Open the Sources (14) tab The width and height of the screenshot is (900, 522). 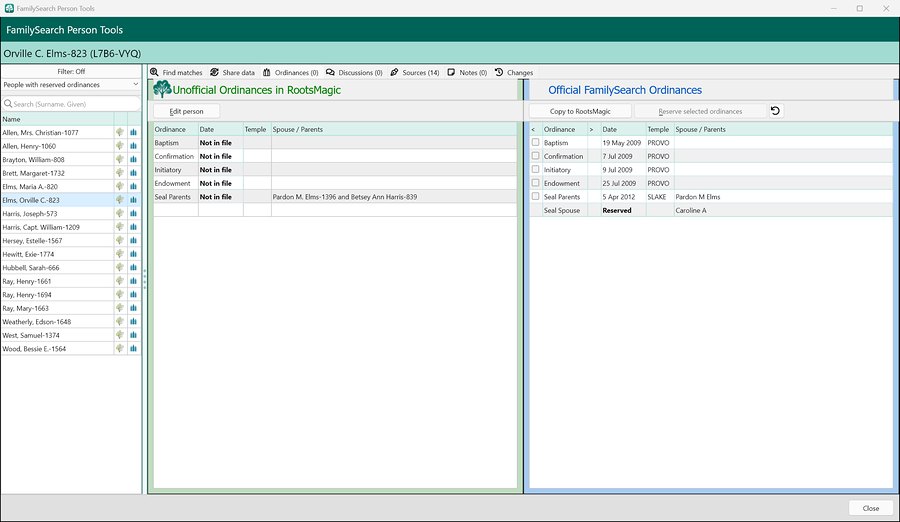point(414,72)
